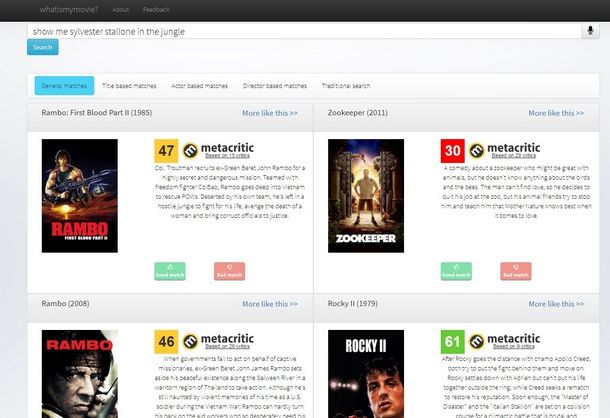Click Based on 9 critics link
Viewport: 610px width, 418px height.
coord(514,346)
